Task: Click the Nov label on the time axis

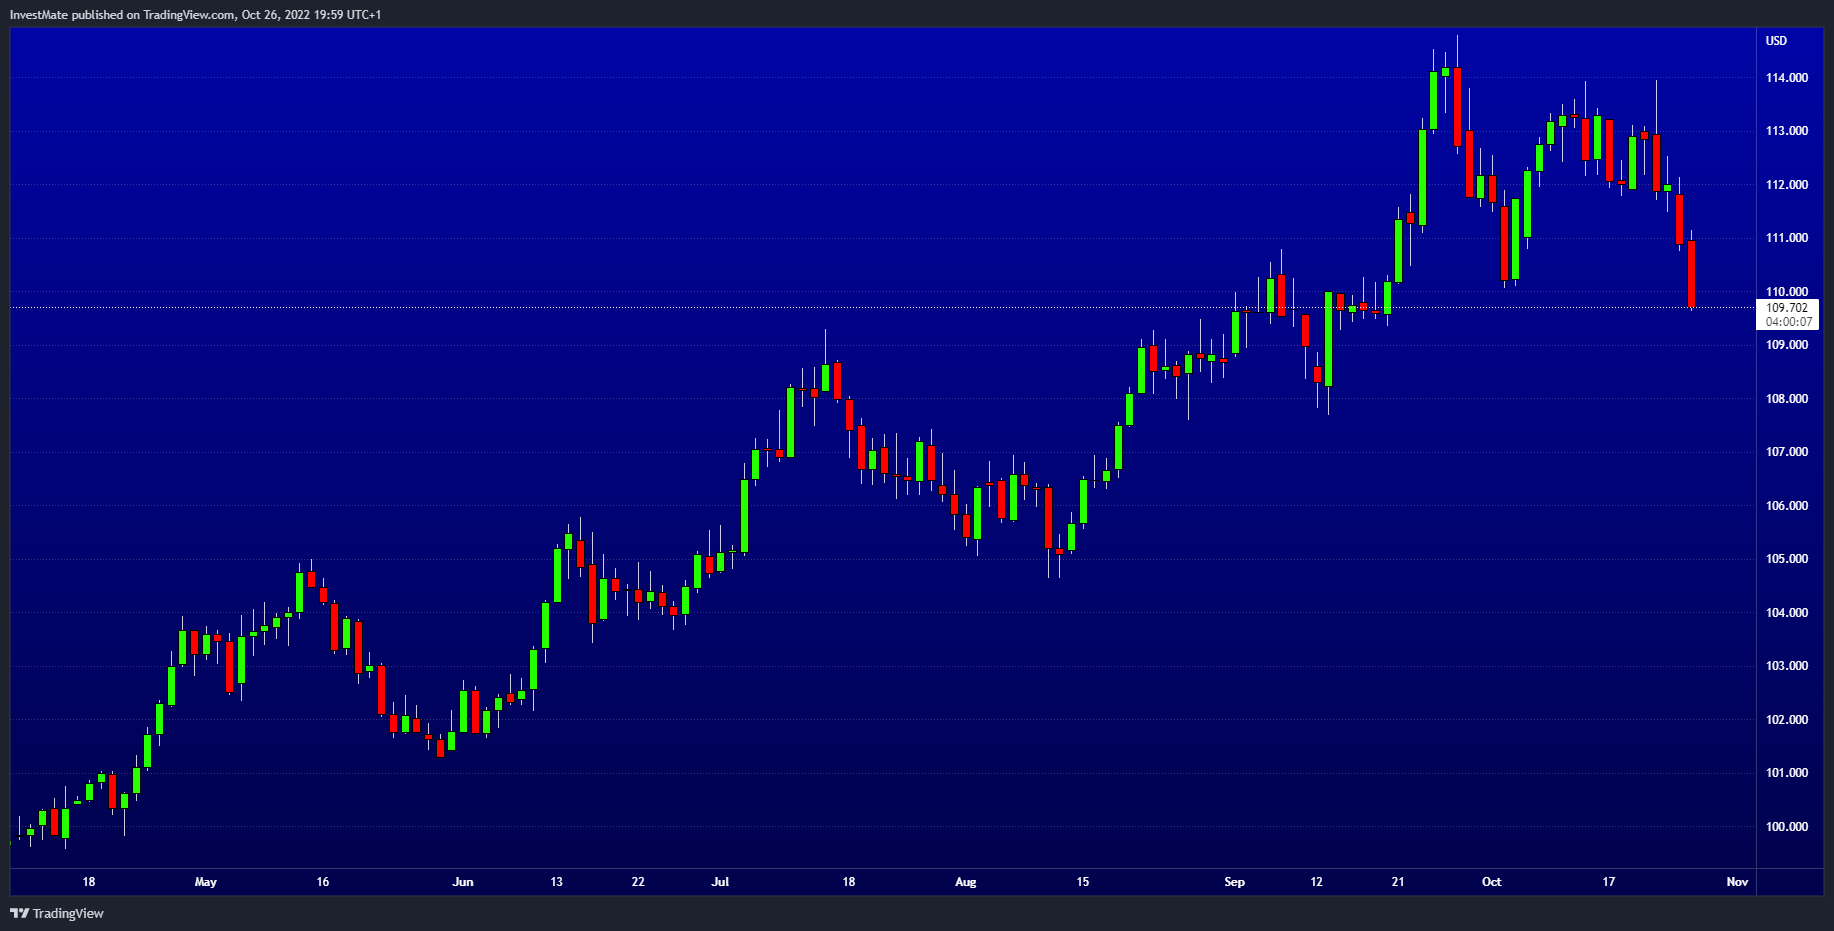Action: coord(1737,882)
